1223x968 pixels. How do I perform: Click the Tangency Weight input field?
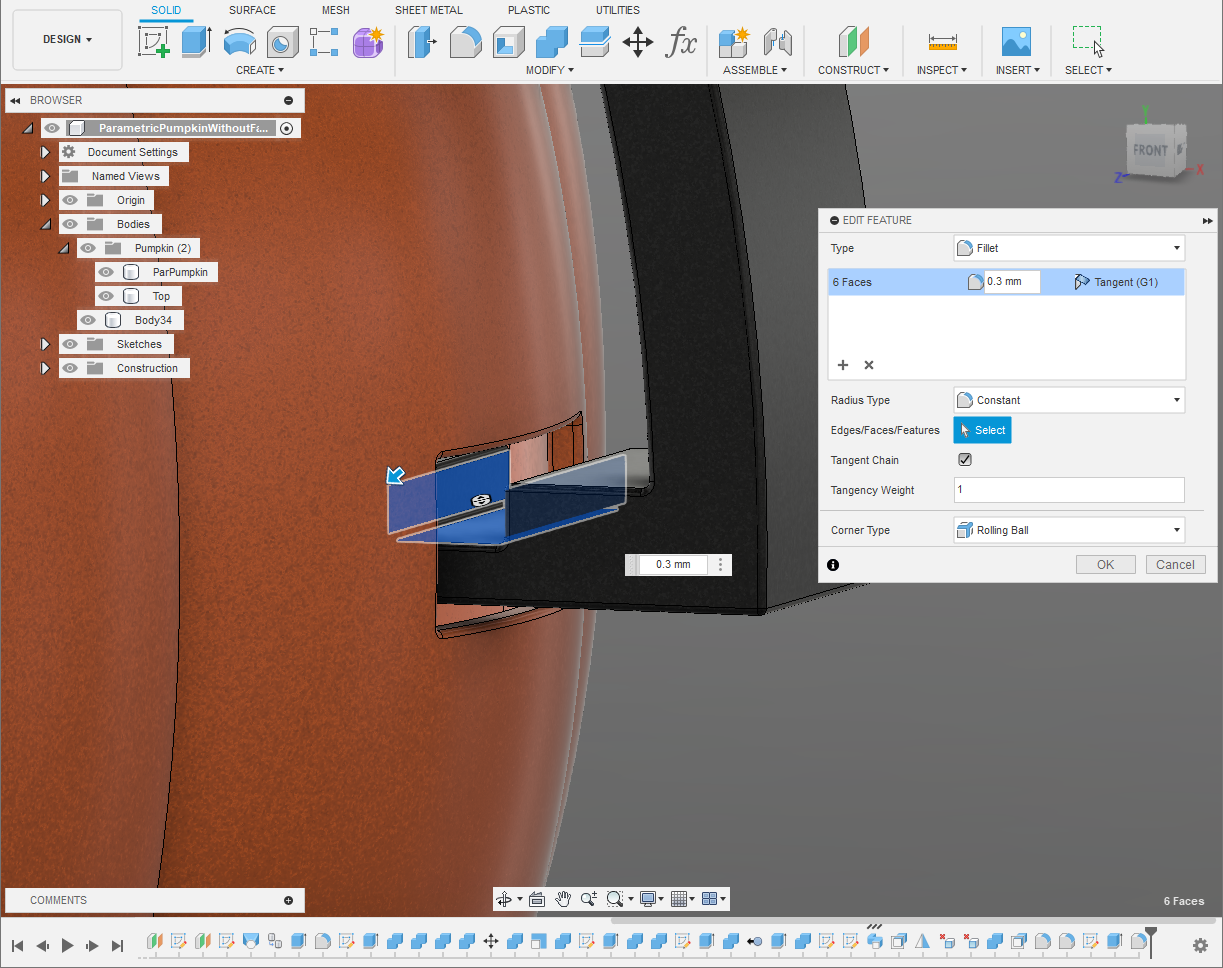[1069, 490]
